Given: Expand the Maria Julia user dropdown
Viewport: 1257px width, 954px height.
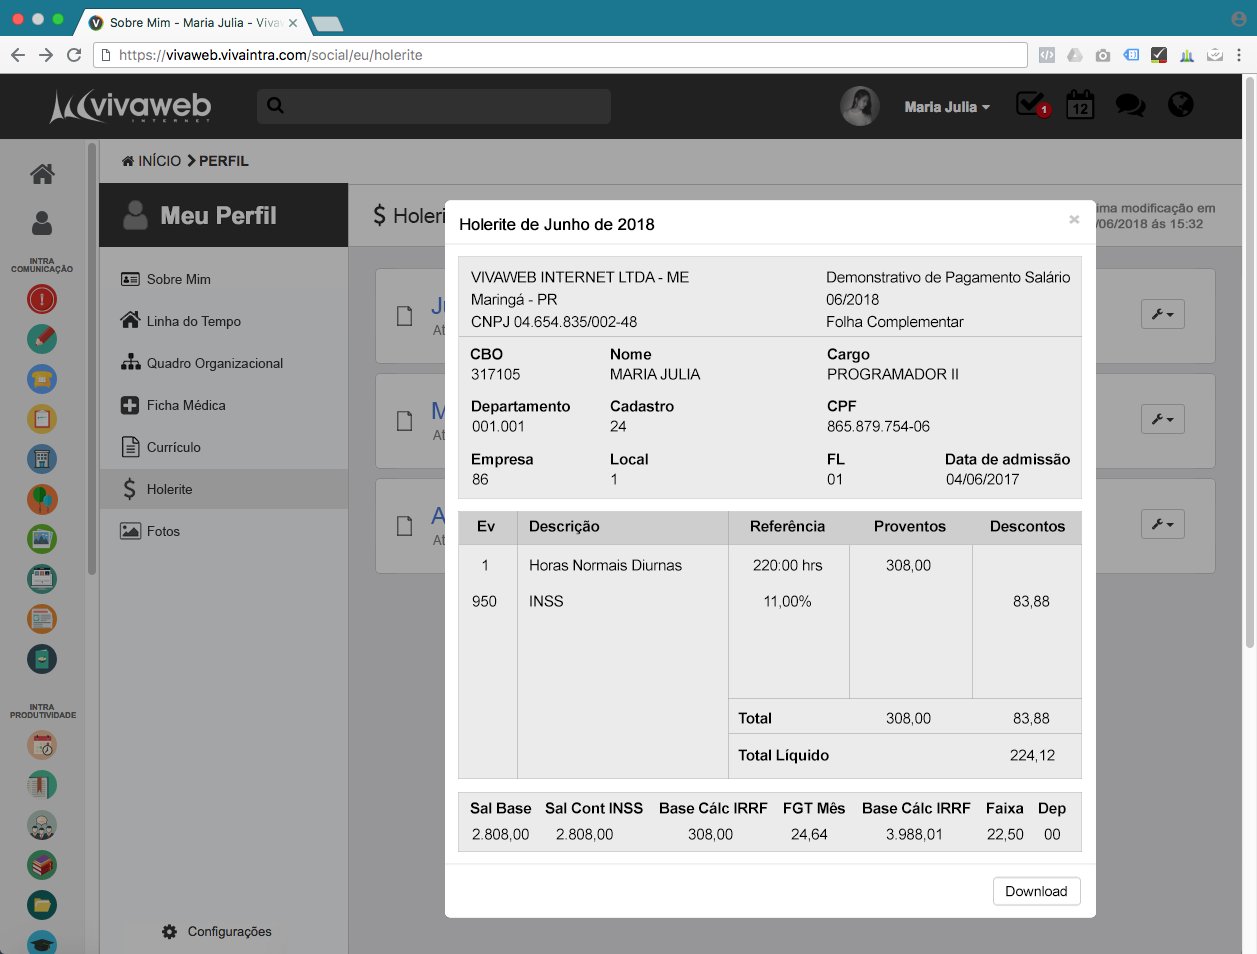Looking at the screenshot, I should [x=946, y=107].
